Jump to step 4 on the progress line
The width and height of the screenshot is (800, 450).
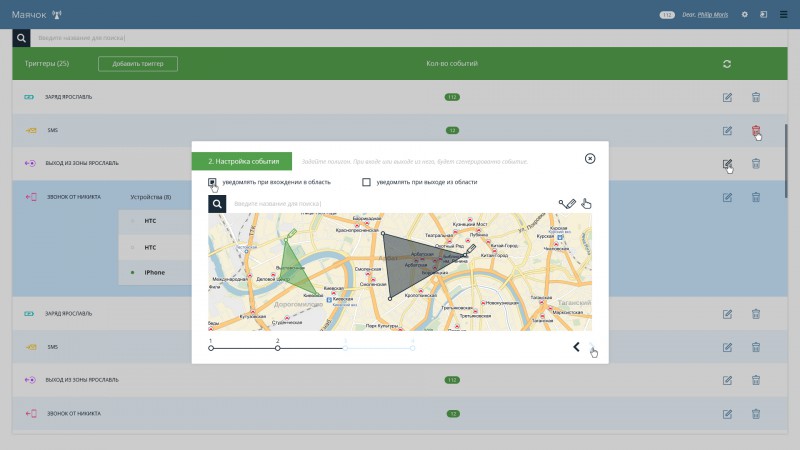[412, 348]
